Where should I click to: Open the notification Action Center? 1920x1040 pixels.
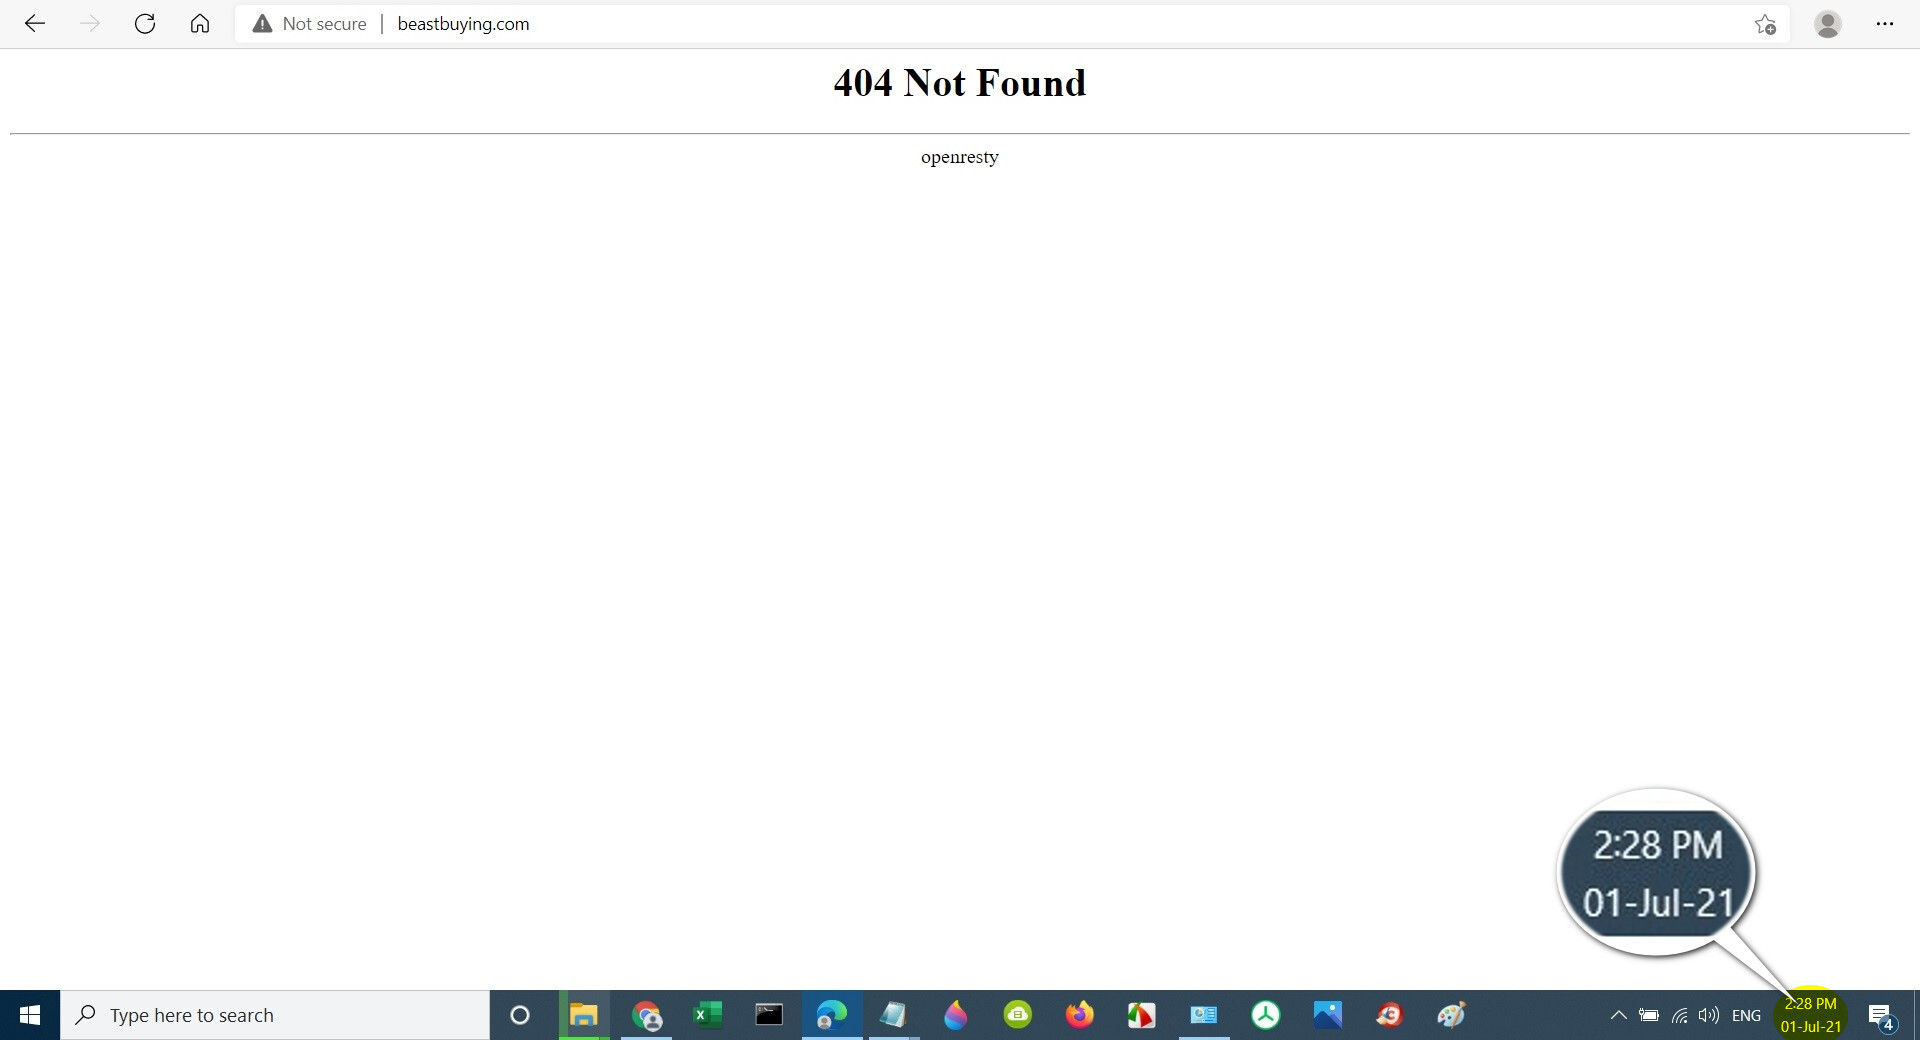point(1882,1016)
